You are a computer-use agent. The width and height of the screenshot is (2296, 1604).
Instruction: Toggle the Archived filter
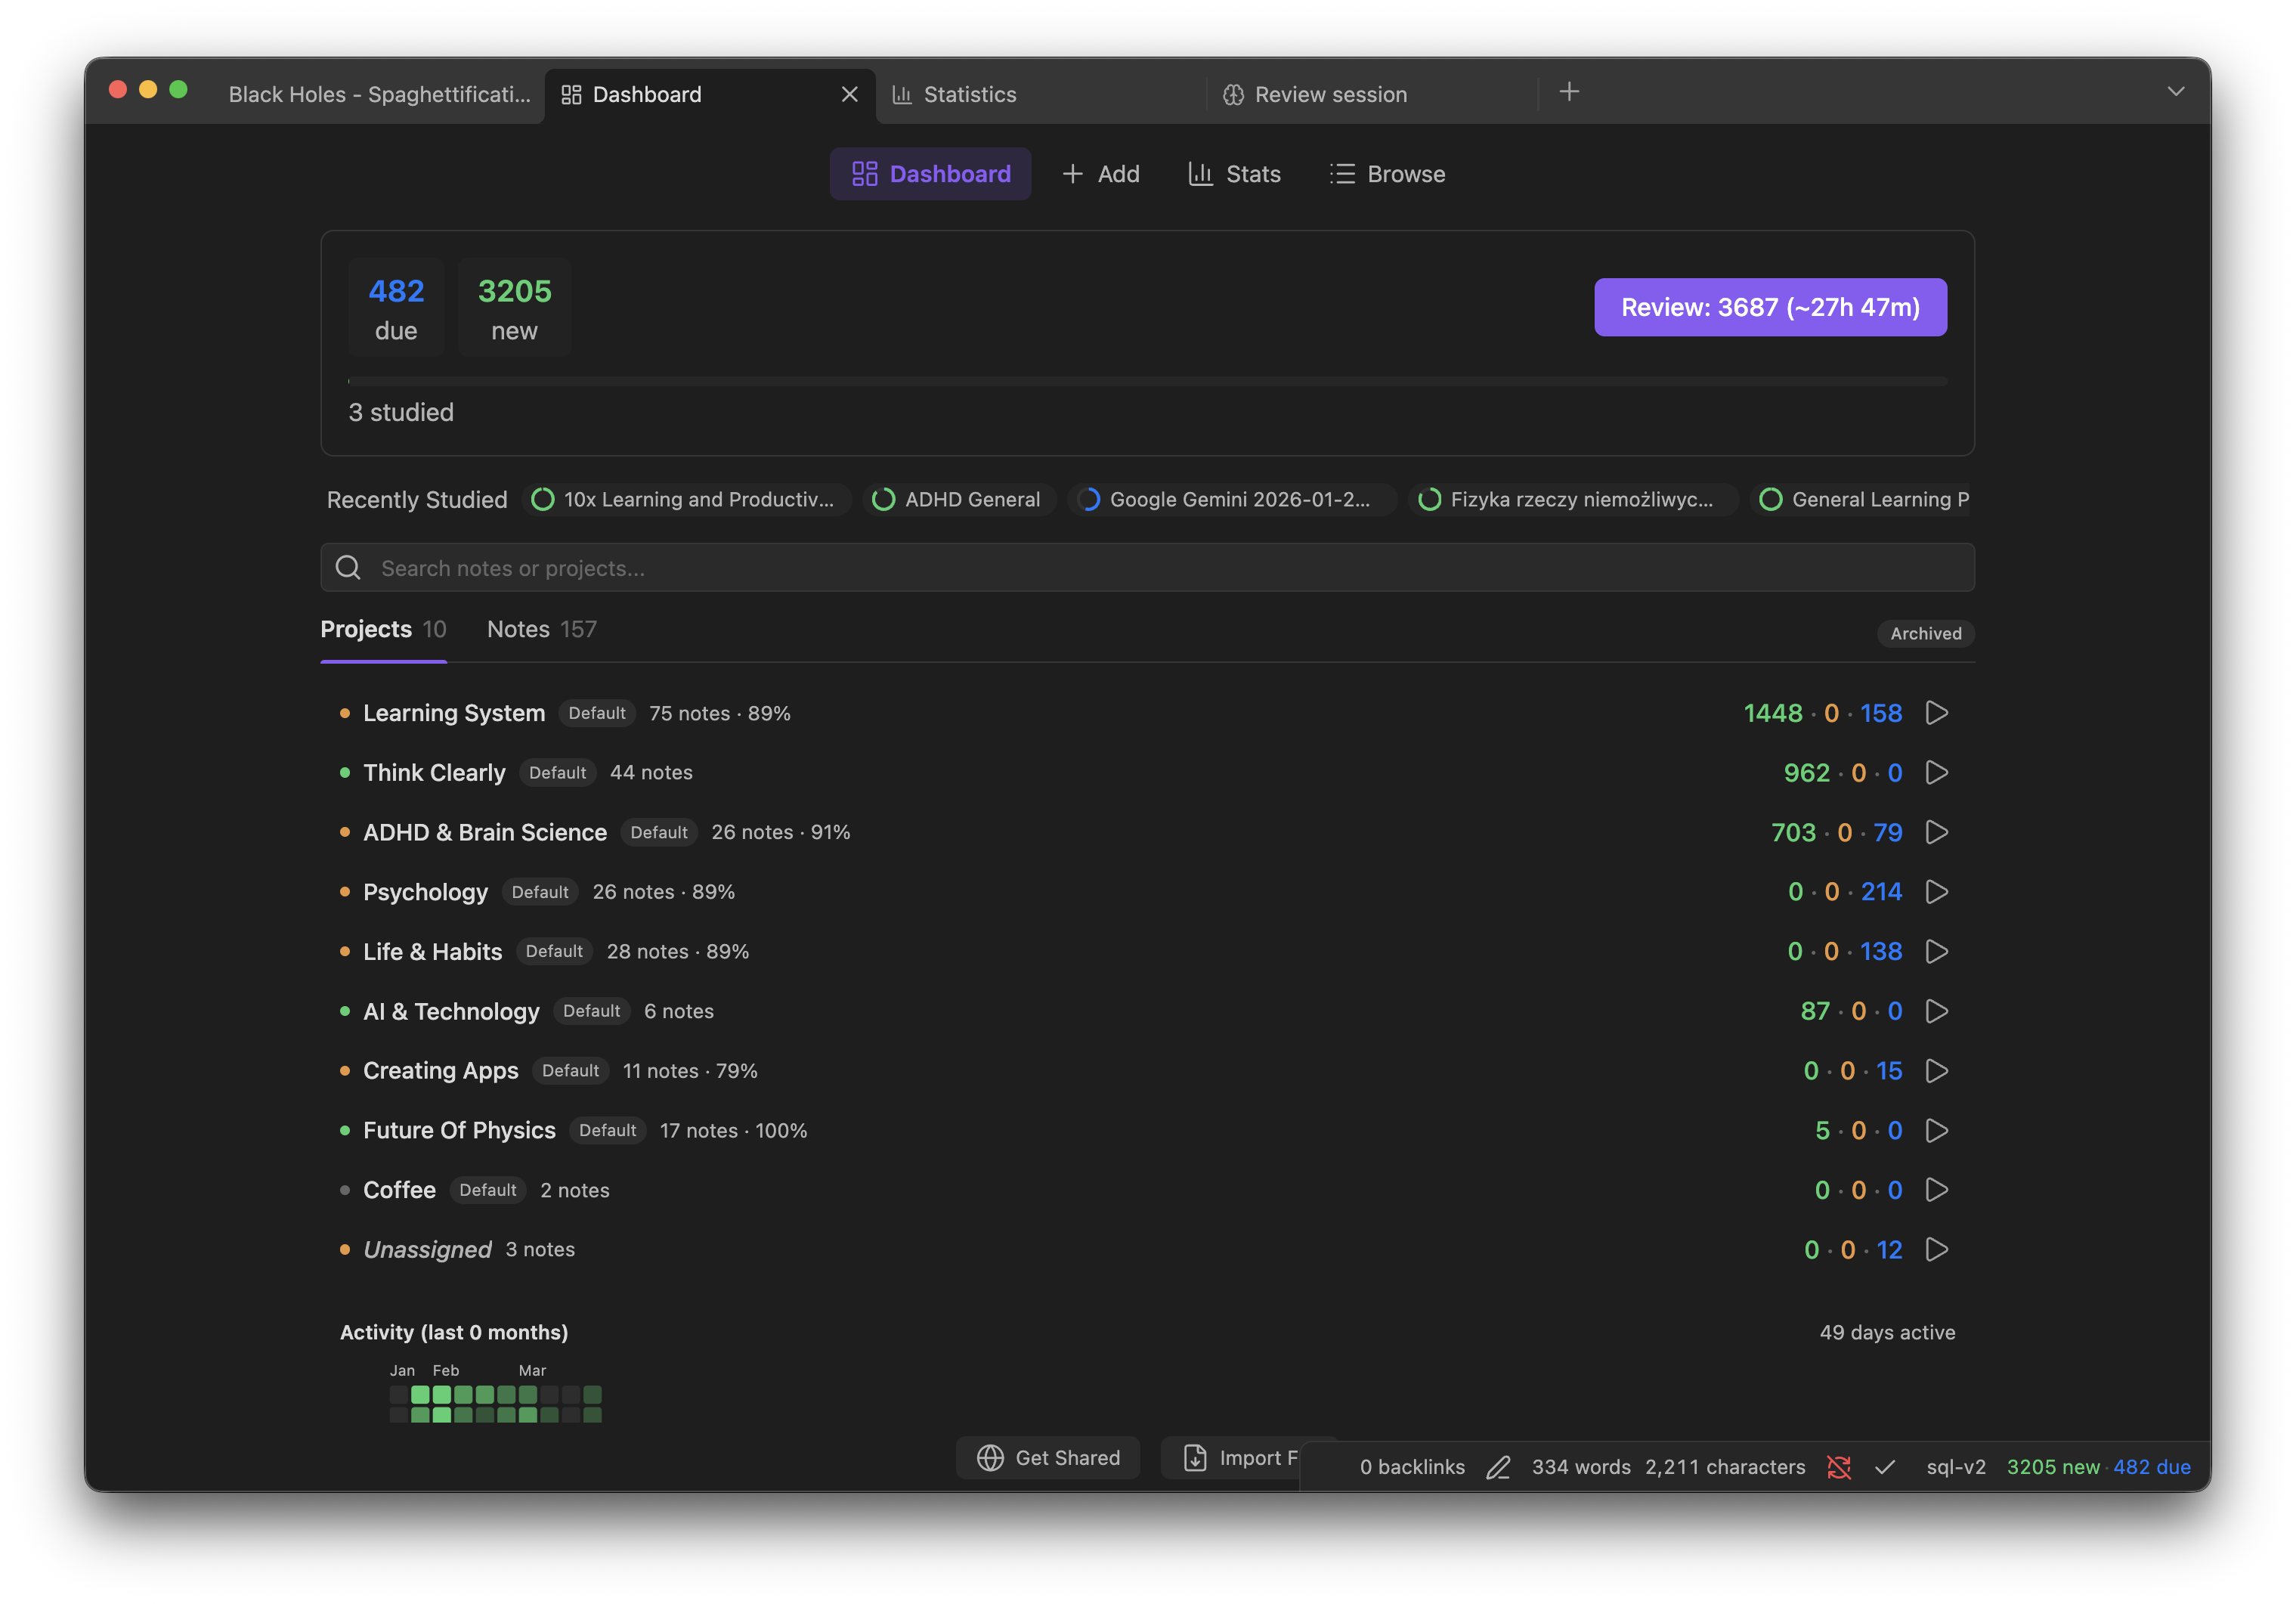1925,633
